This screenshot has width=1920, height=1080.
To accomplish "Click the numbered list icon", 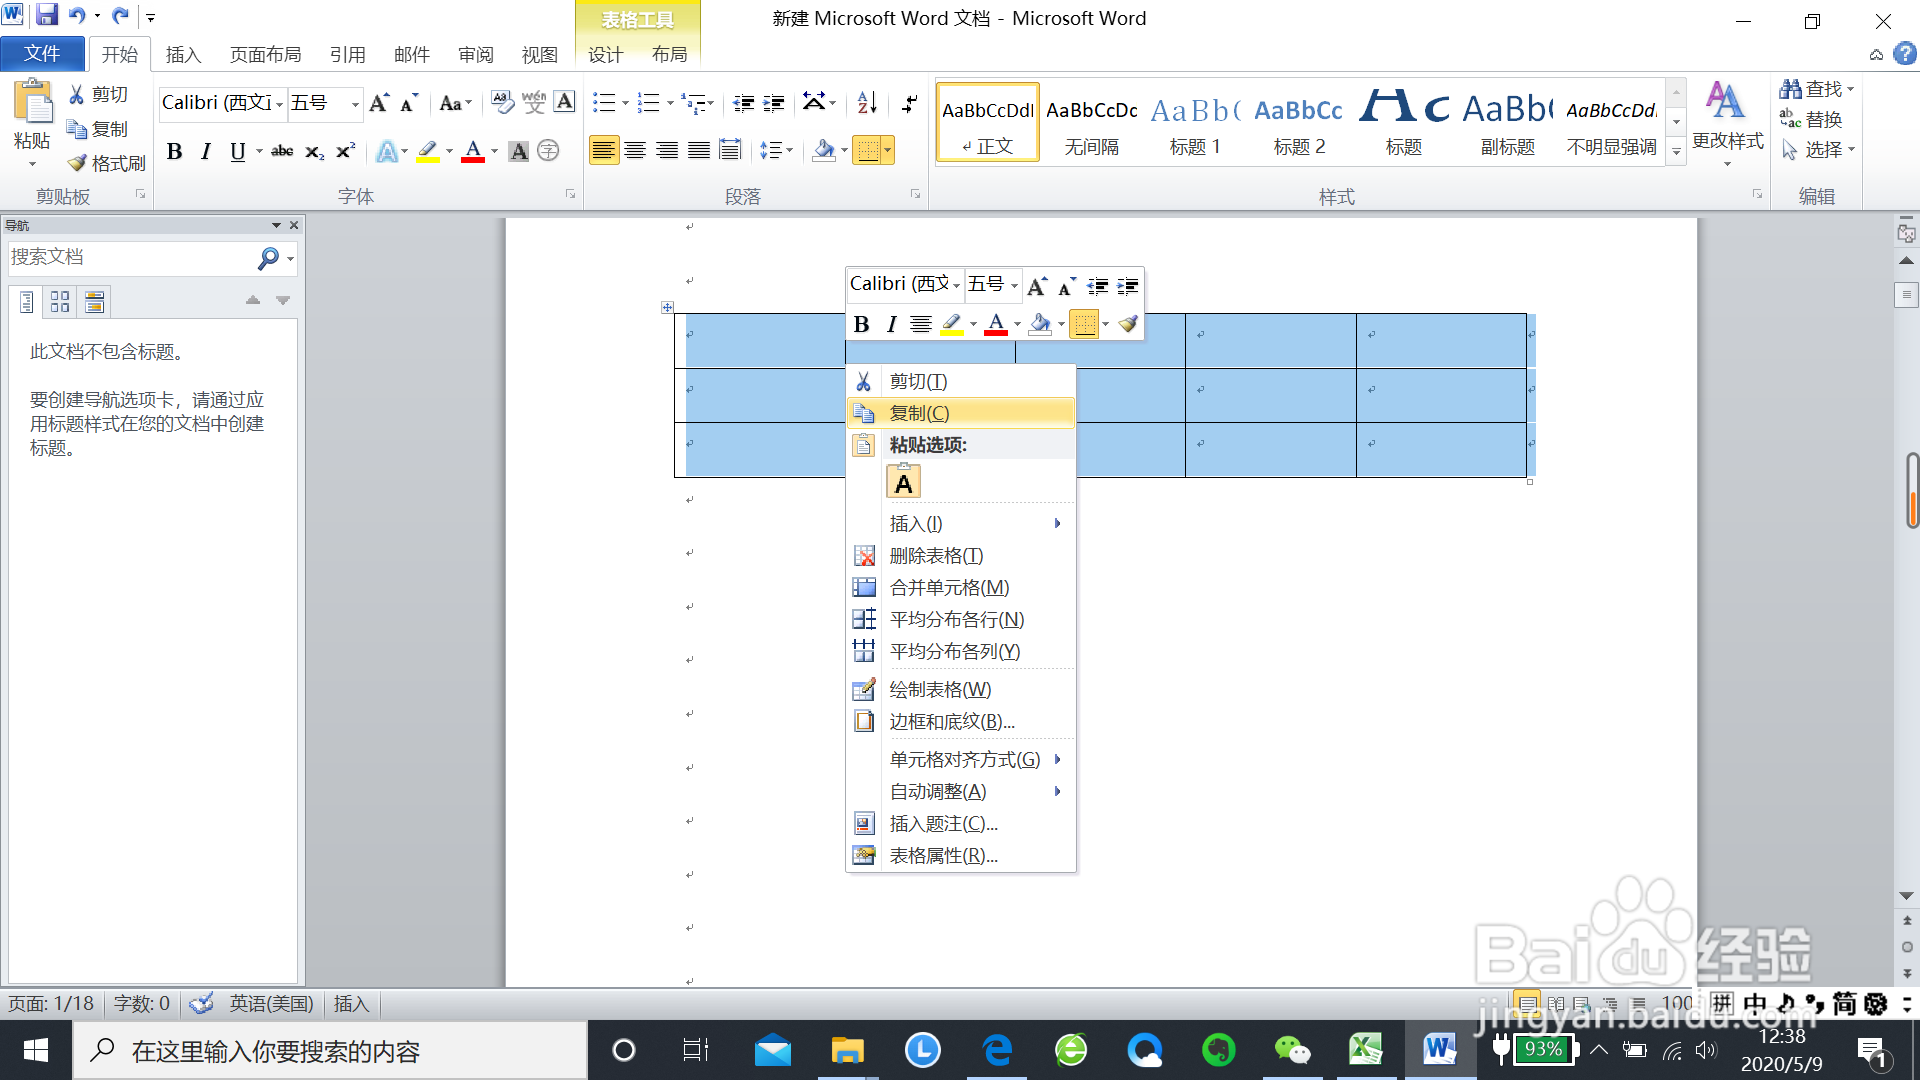I will coord(648,102).
